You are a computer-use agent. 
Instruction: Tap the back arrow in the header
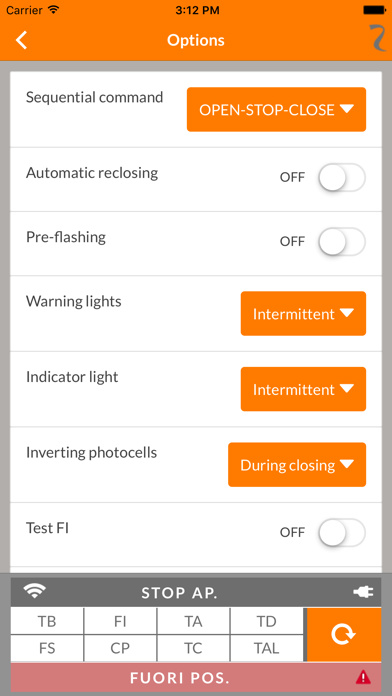pos(21,40)
